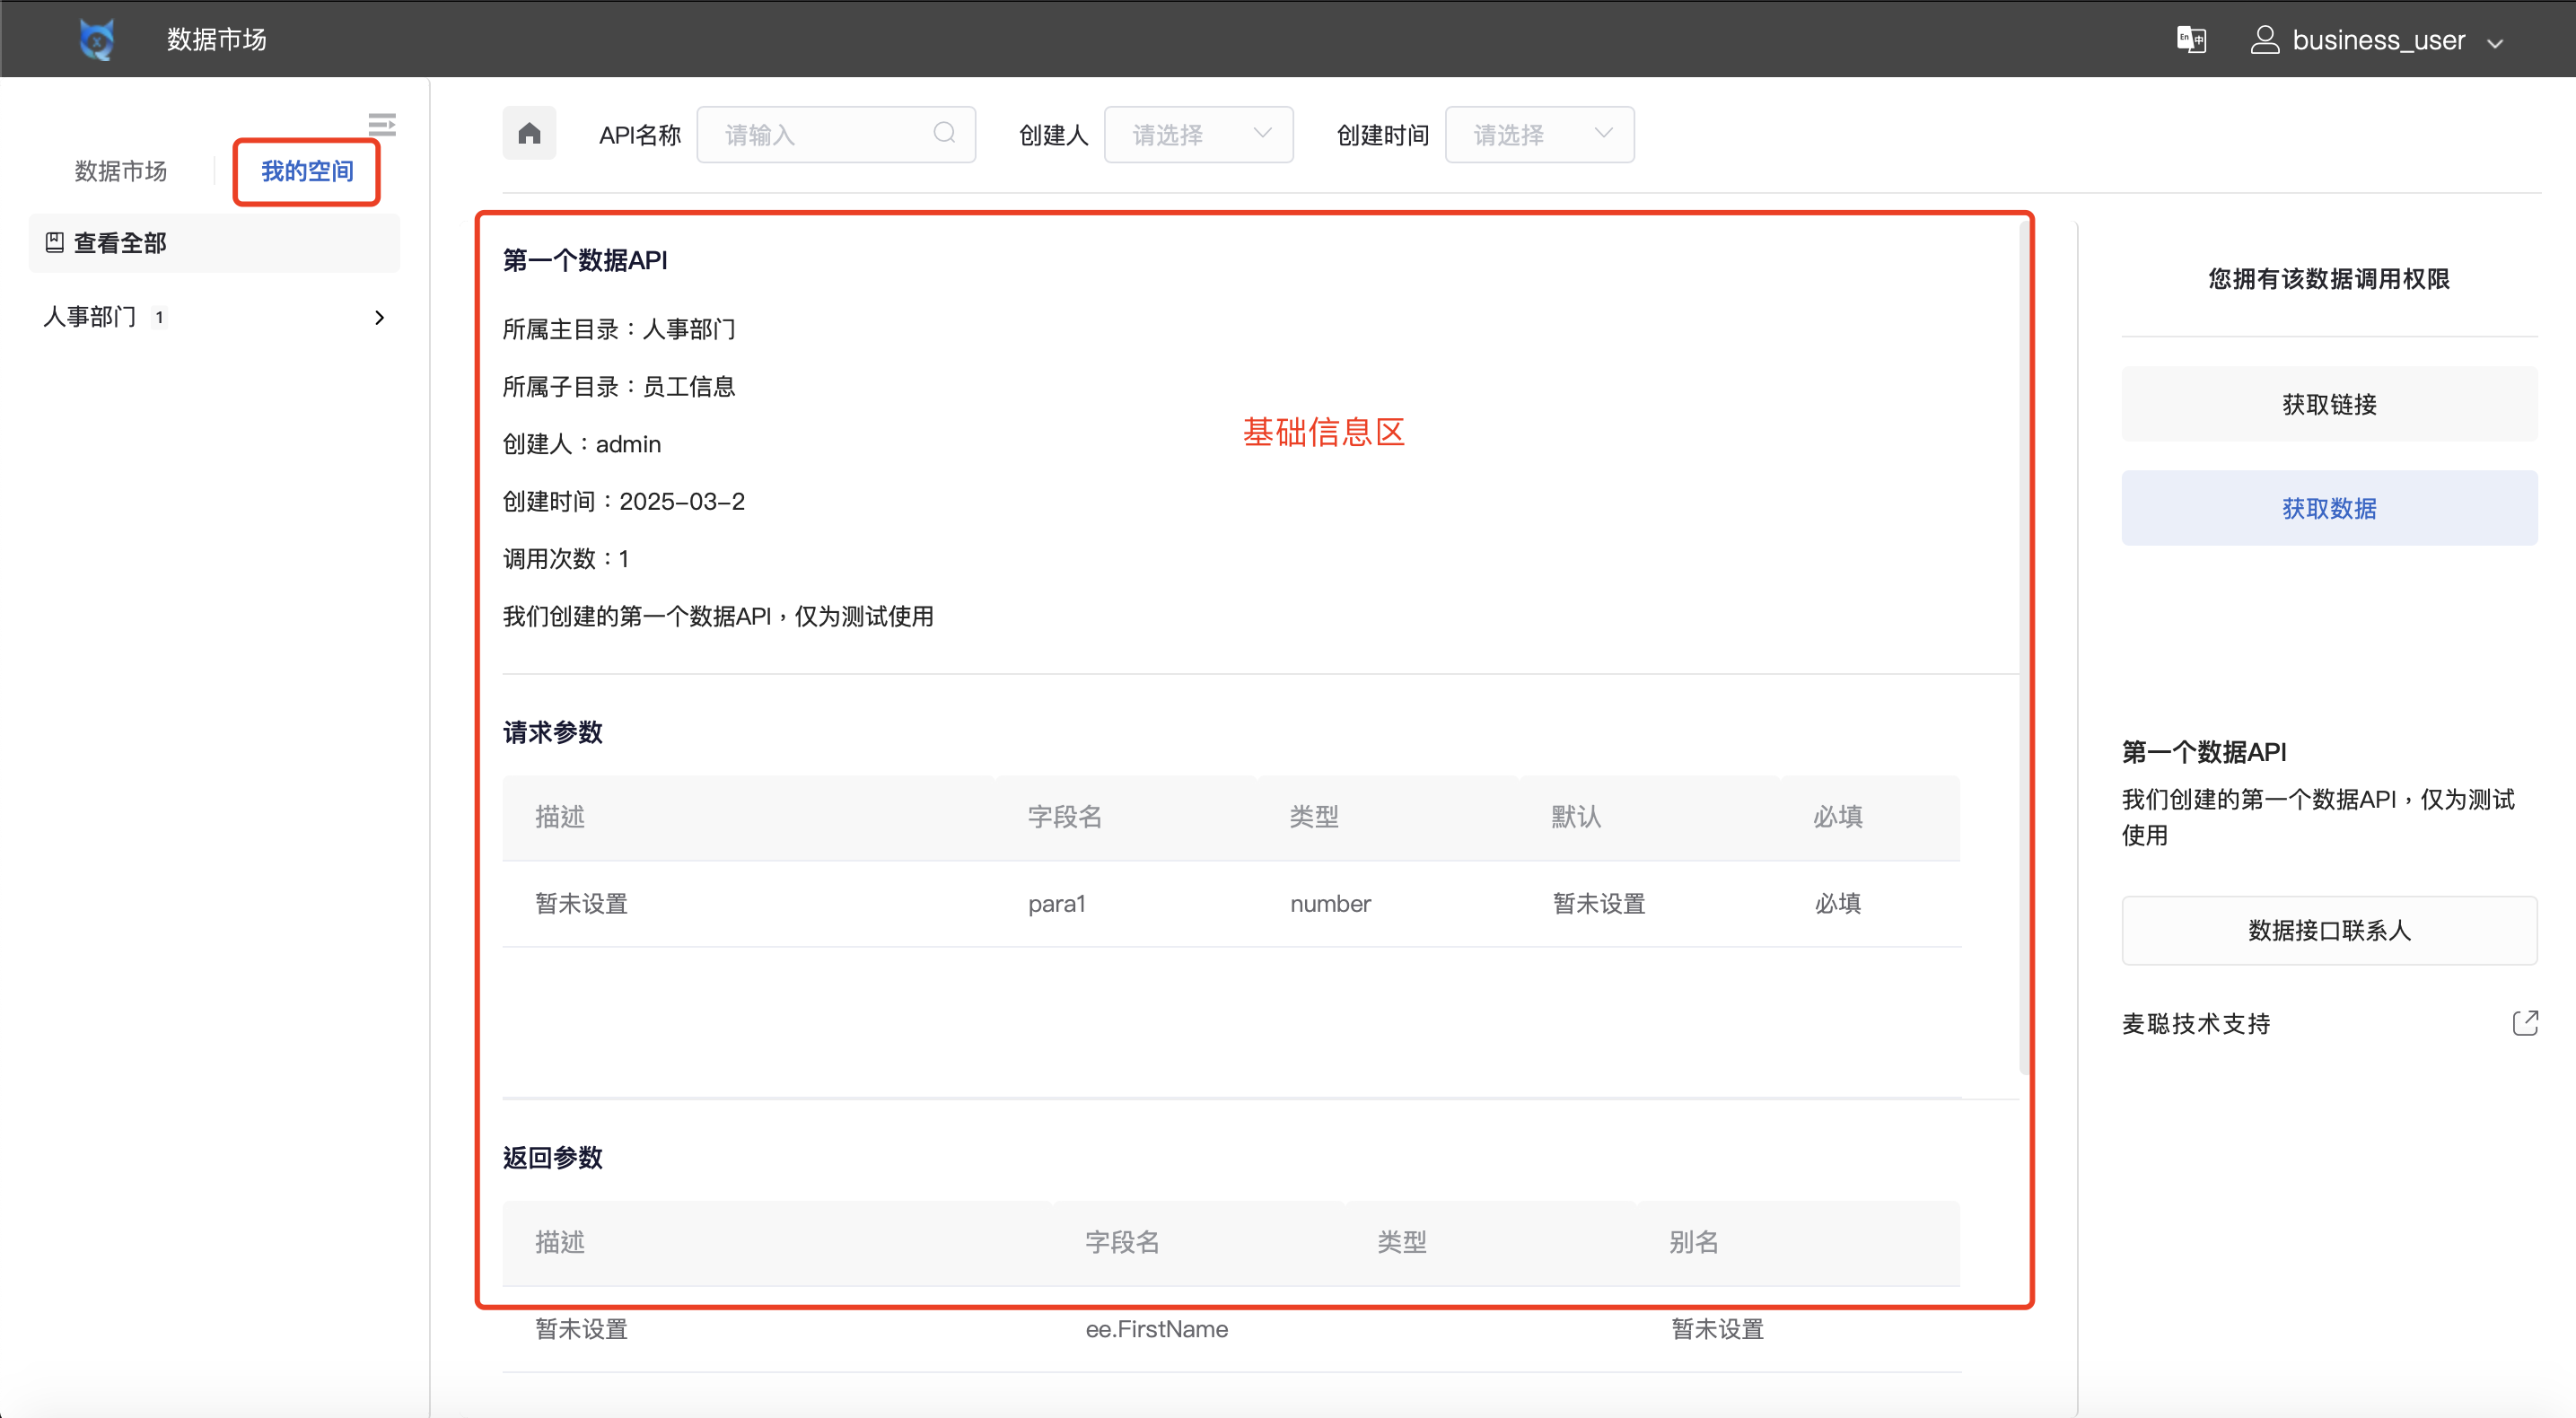Click the 人事部门 directory item
The height and width of the screenshot is (1418, 2576).
214,317
